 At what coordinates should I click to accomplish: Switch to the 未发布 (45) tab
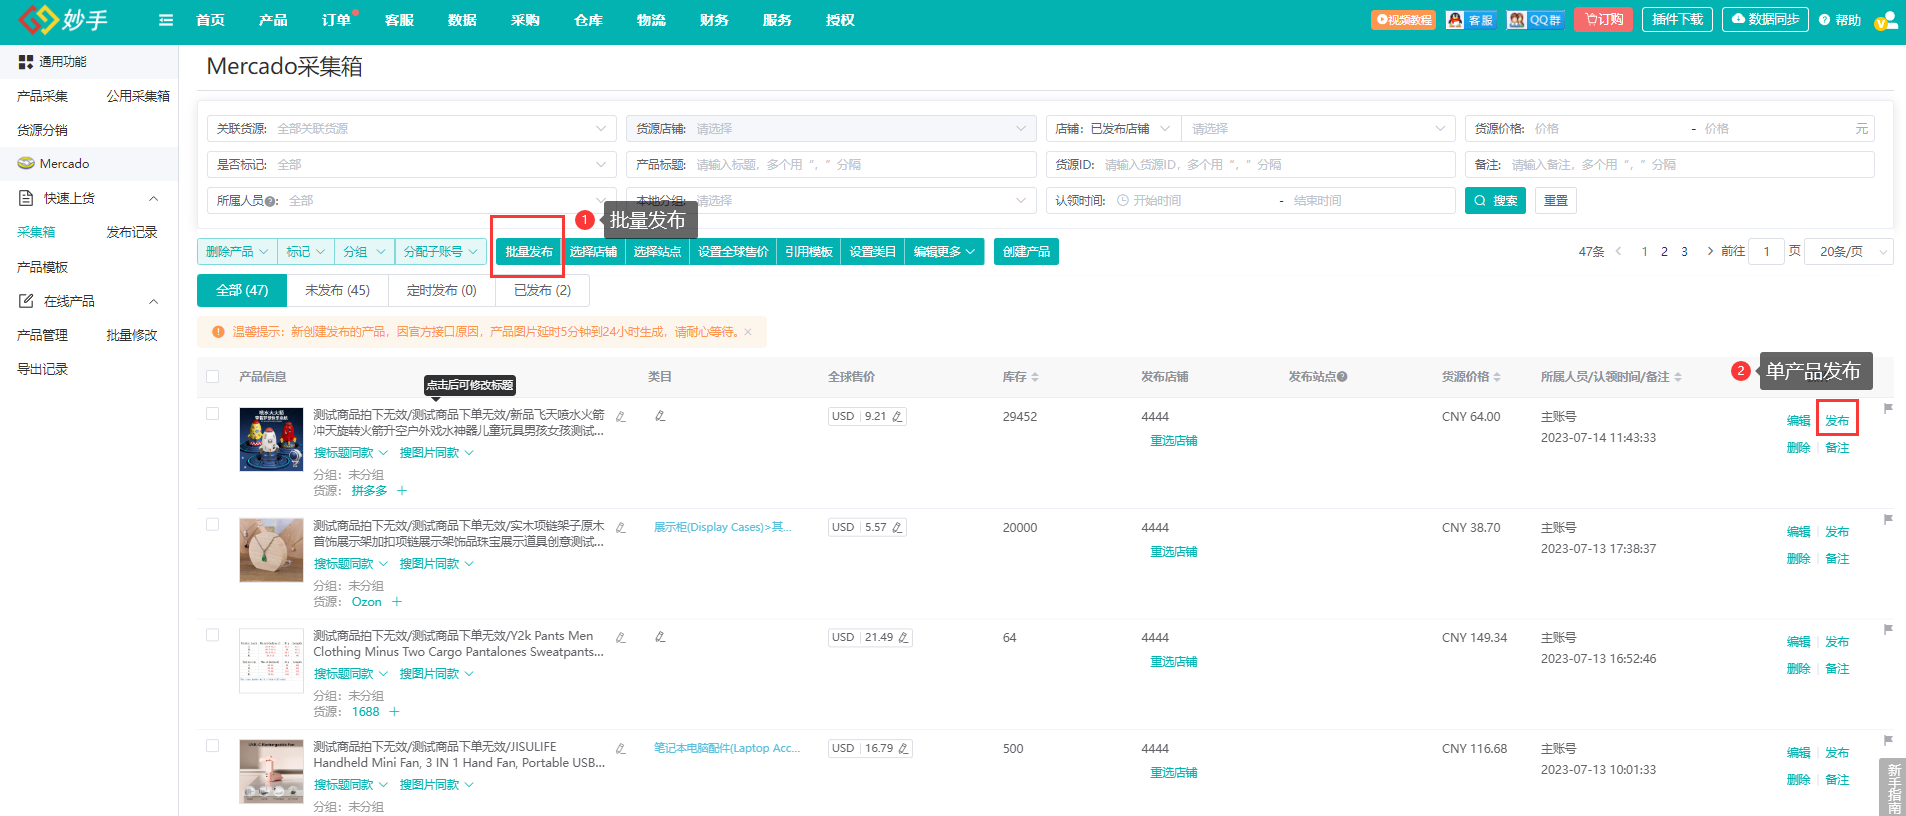(x=337, y=290)
